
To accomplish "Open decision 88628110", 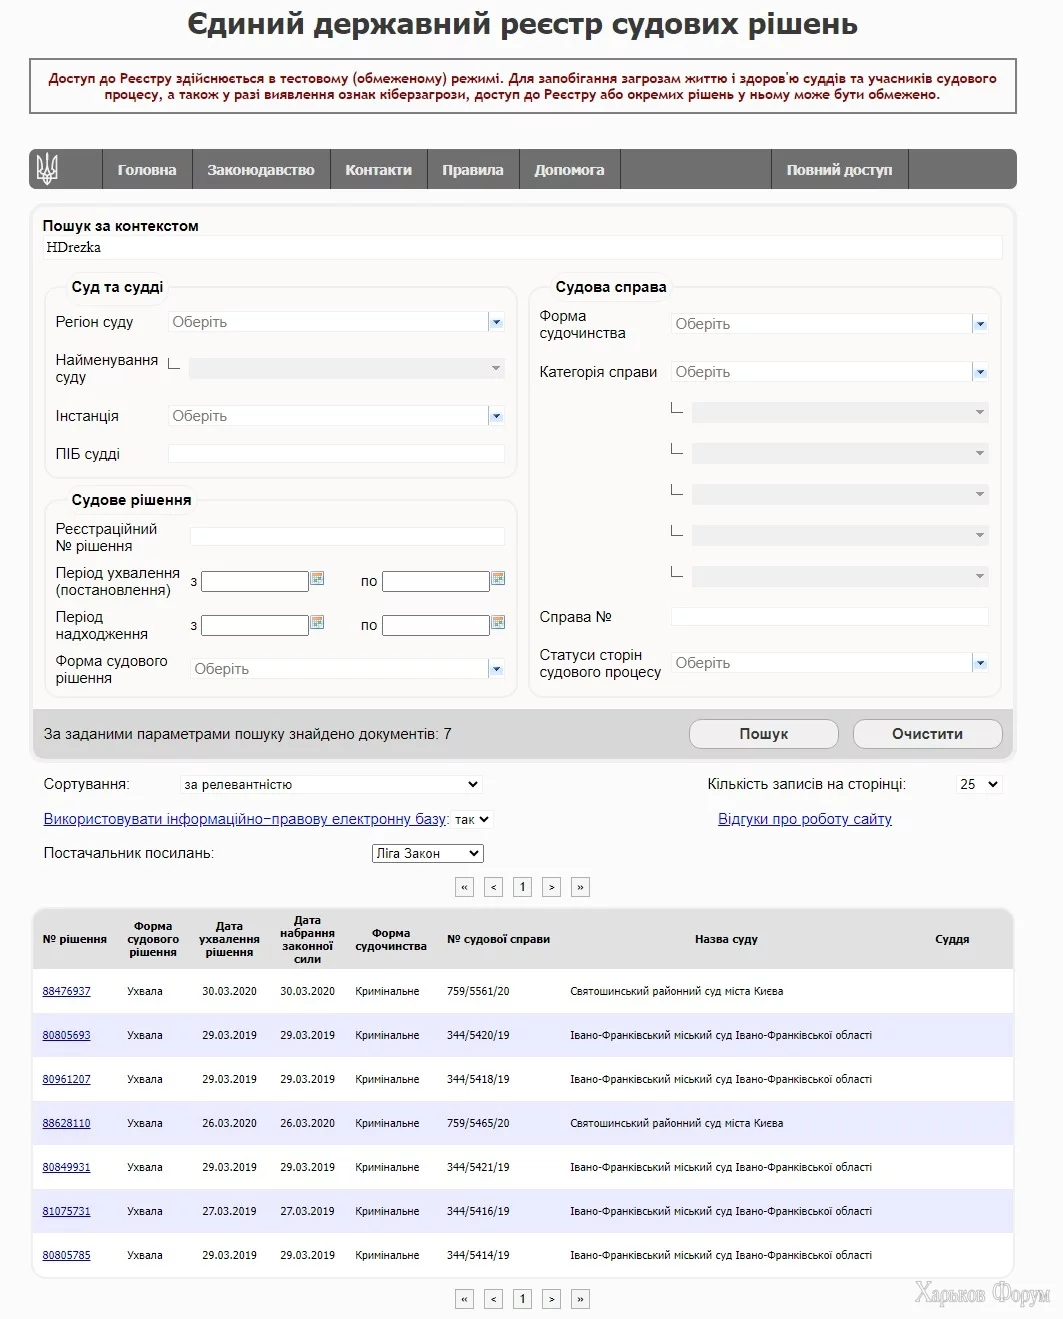I will click(x=66, y=1123).
